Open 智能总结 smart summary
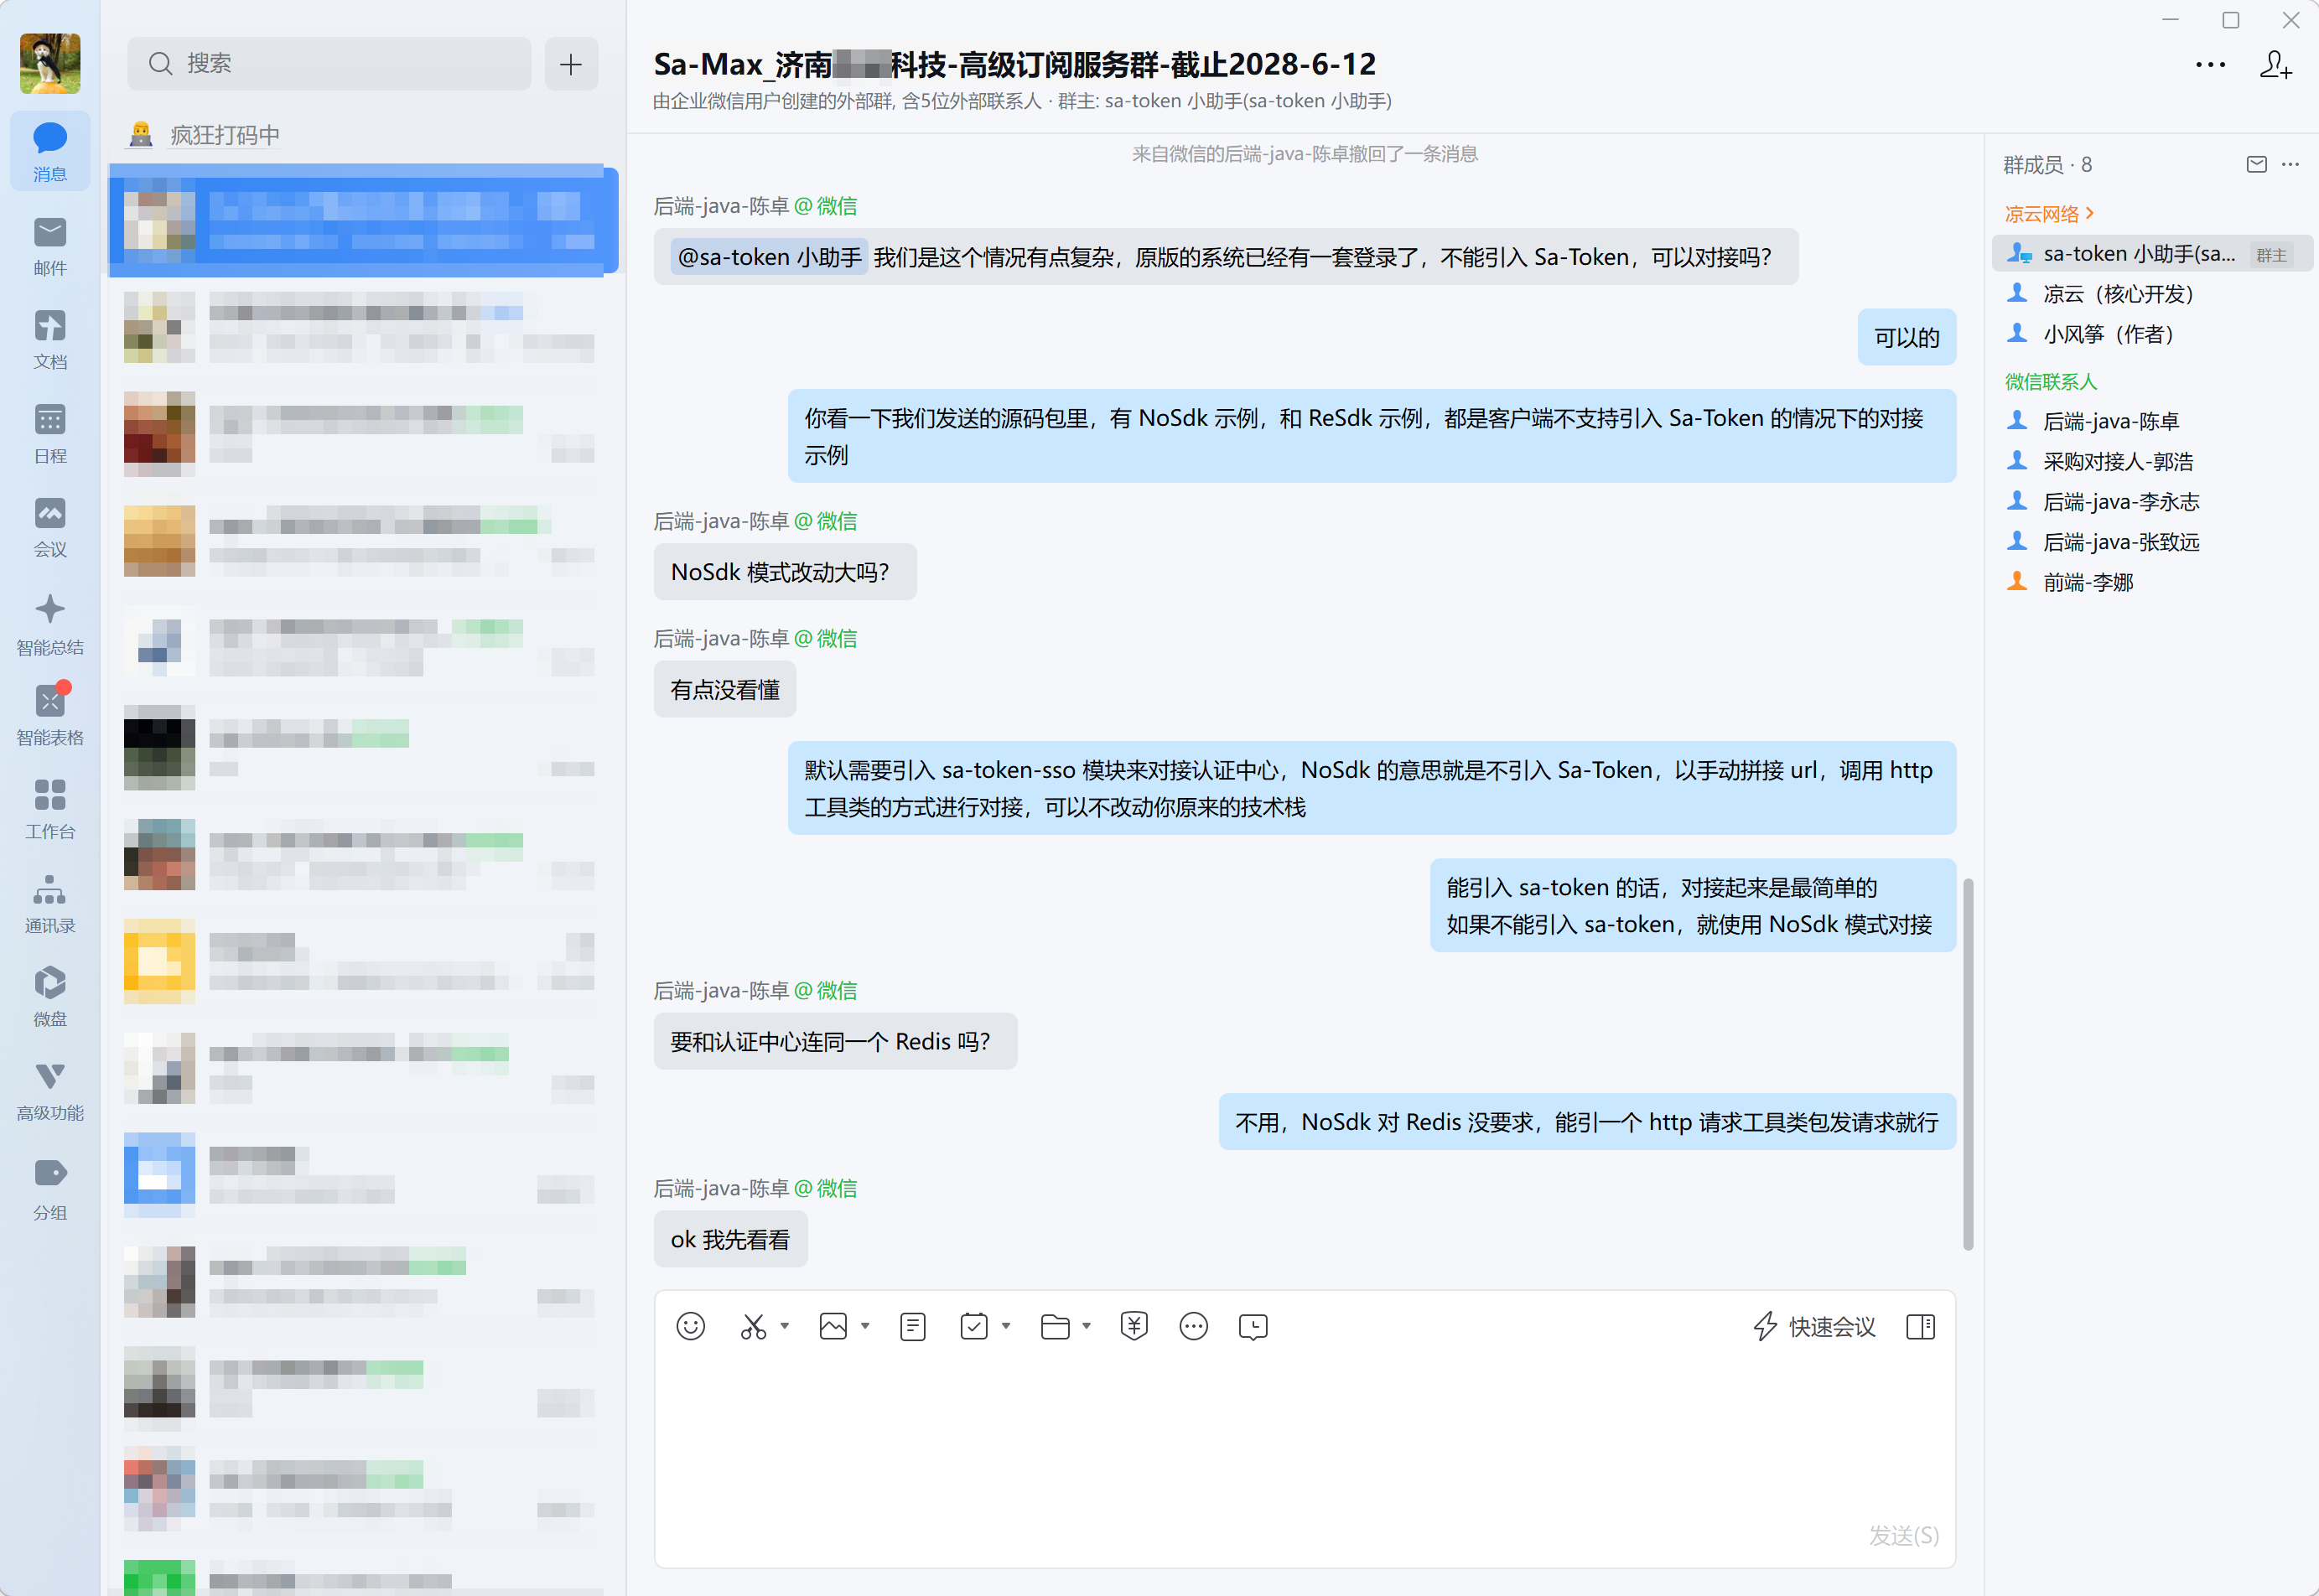Viewport: 2319px width, 1596px height. pyautogui.click(x=50, y=625)
